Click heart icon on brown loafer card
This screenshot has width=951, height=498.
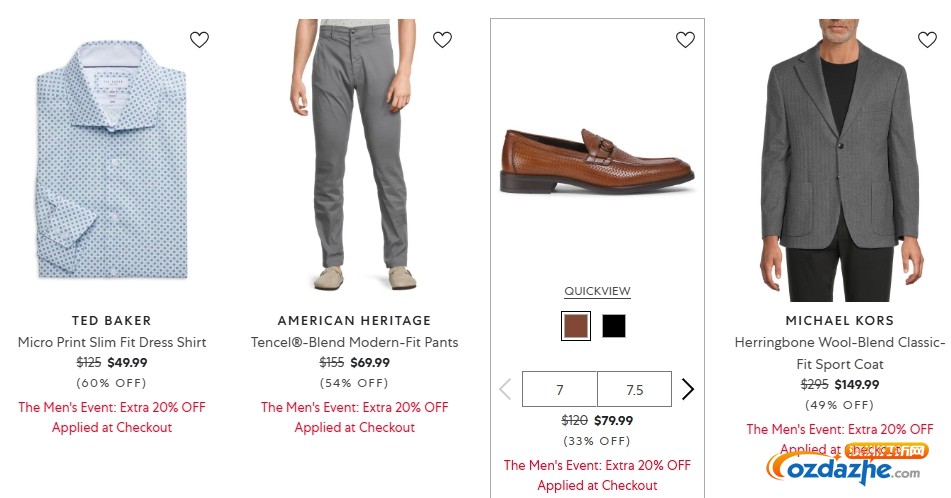tap(685, 40)
